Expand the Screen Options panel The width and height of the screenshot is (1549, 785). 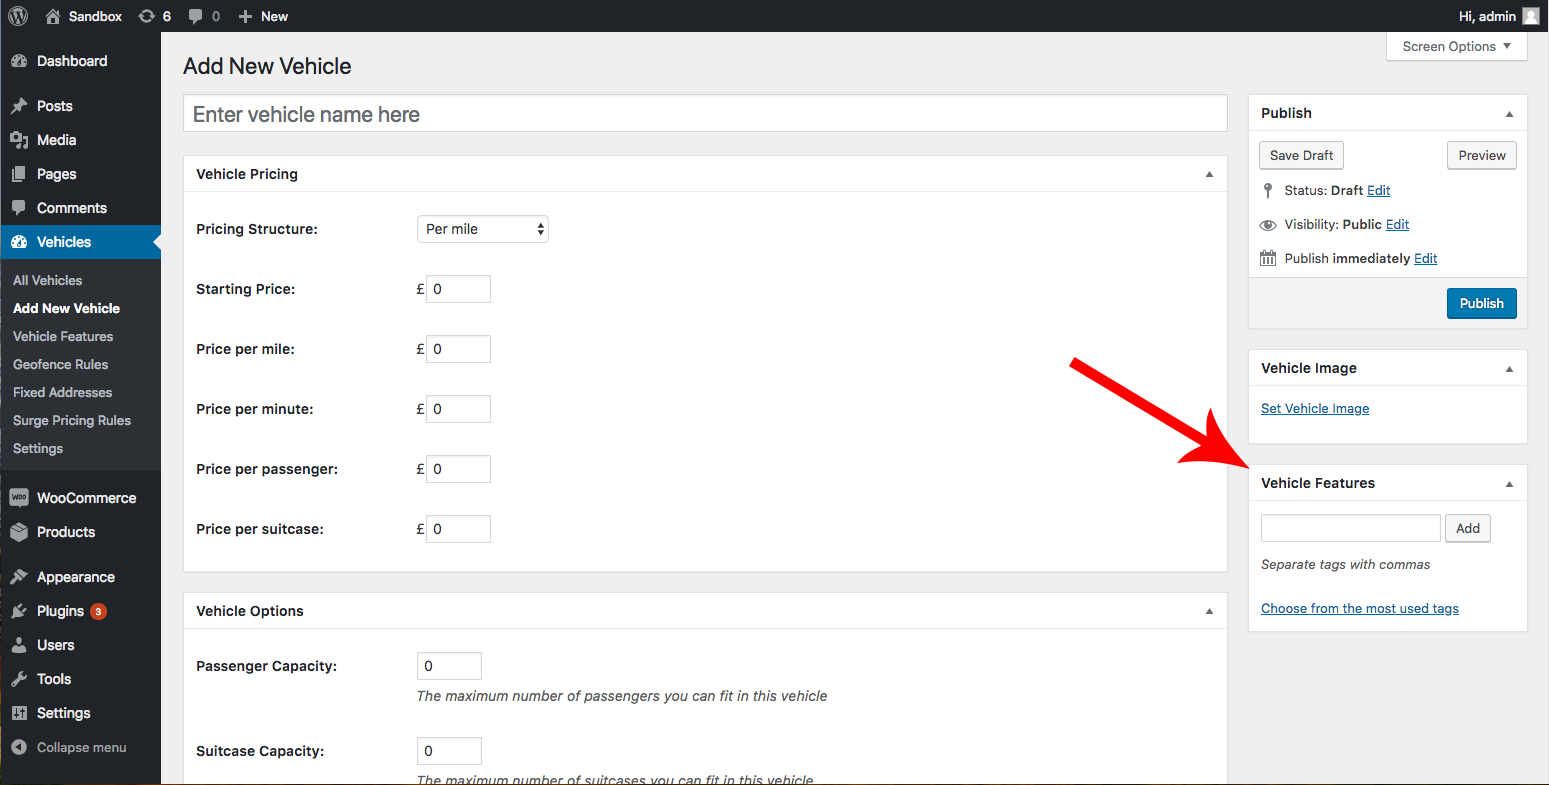(x=1456, y=46)
